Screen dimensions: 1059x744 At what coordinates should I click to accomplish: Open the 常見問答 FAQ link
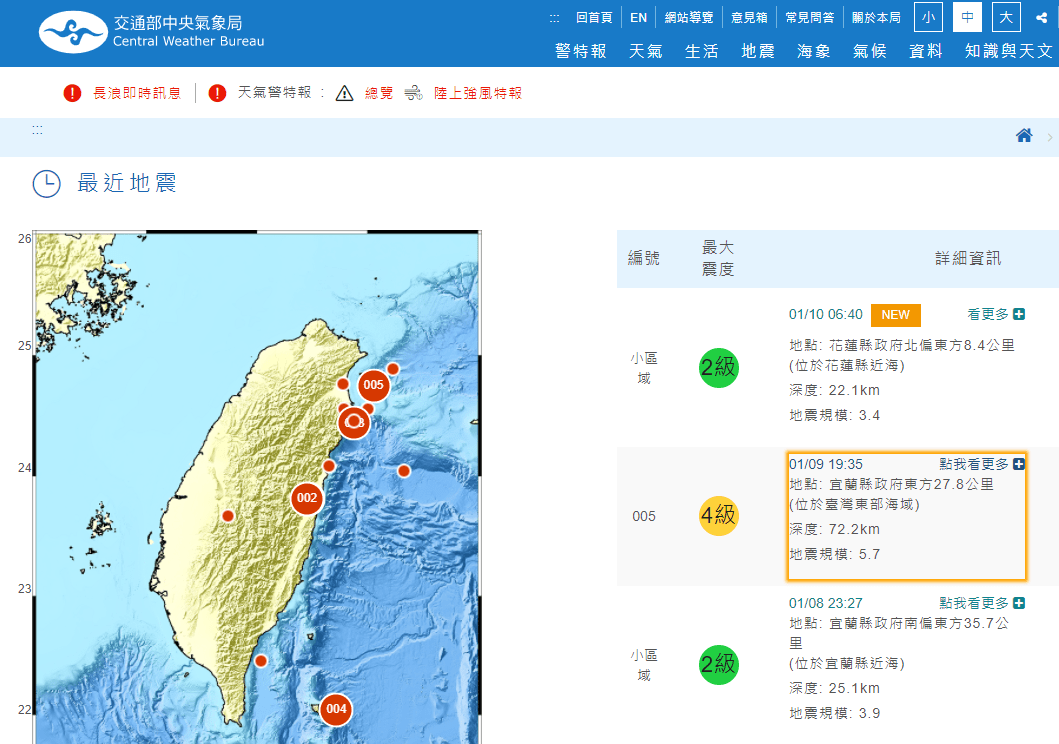coord(810,18)
